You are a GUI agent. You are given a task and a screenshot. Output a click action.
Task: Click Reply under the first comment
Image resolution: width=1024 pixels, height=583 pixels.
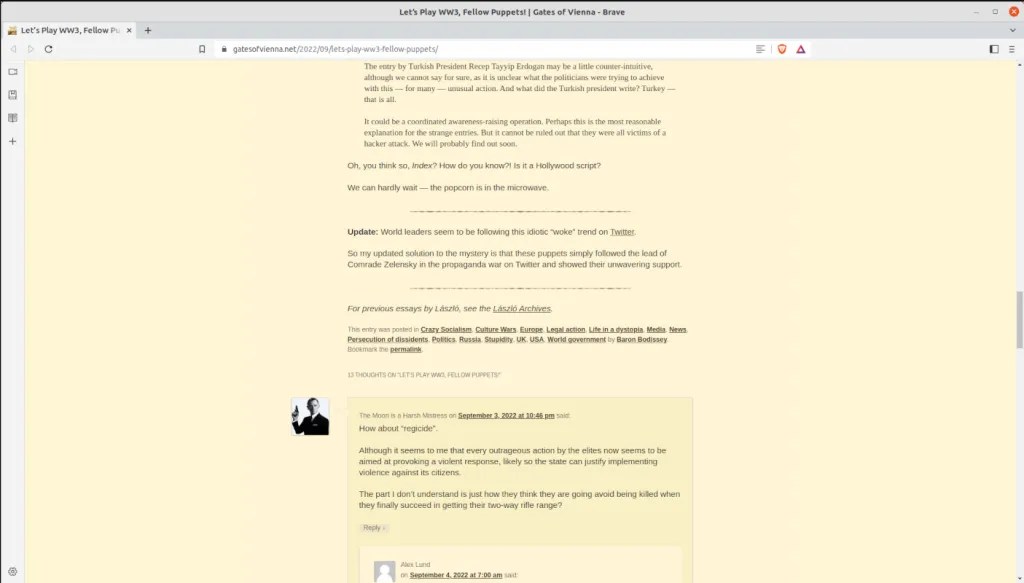tap(373, 528)
